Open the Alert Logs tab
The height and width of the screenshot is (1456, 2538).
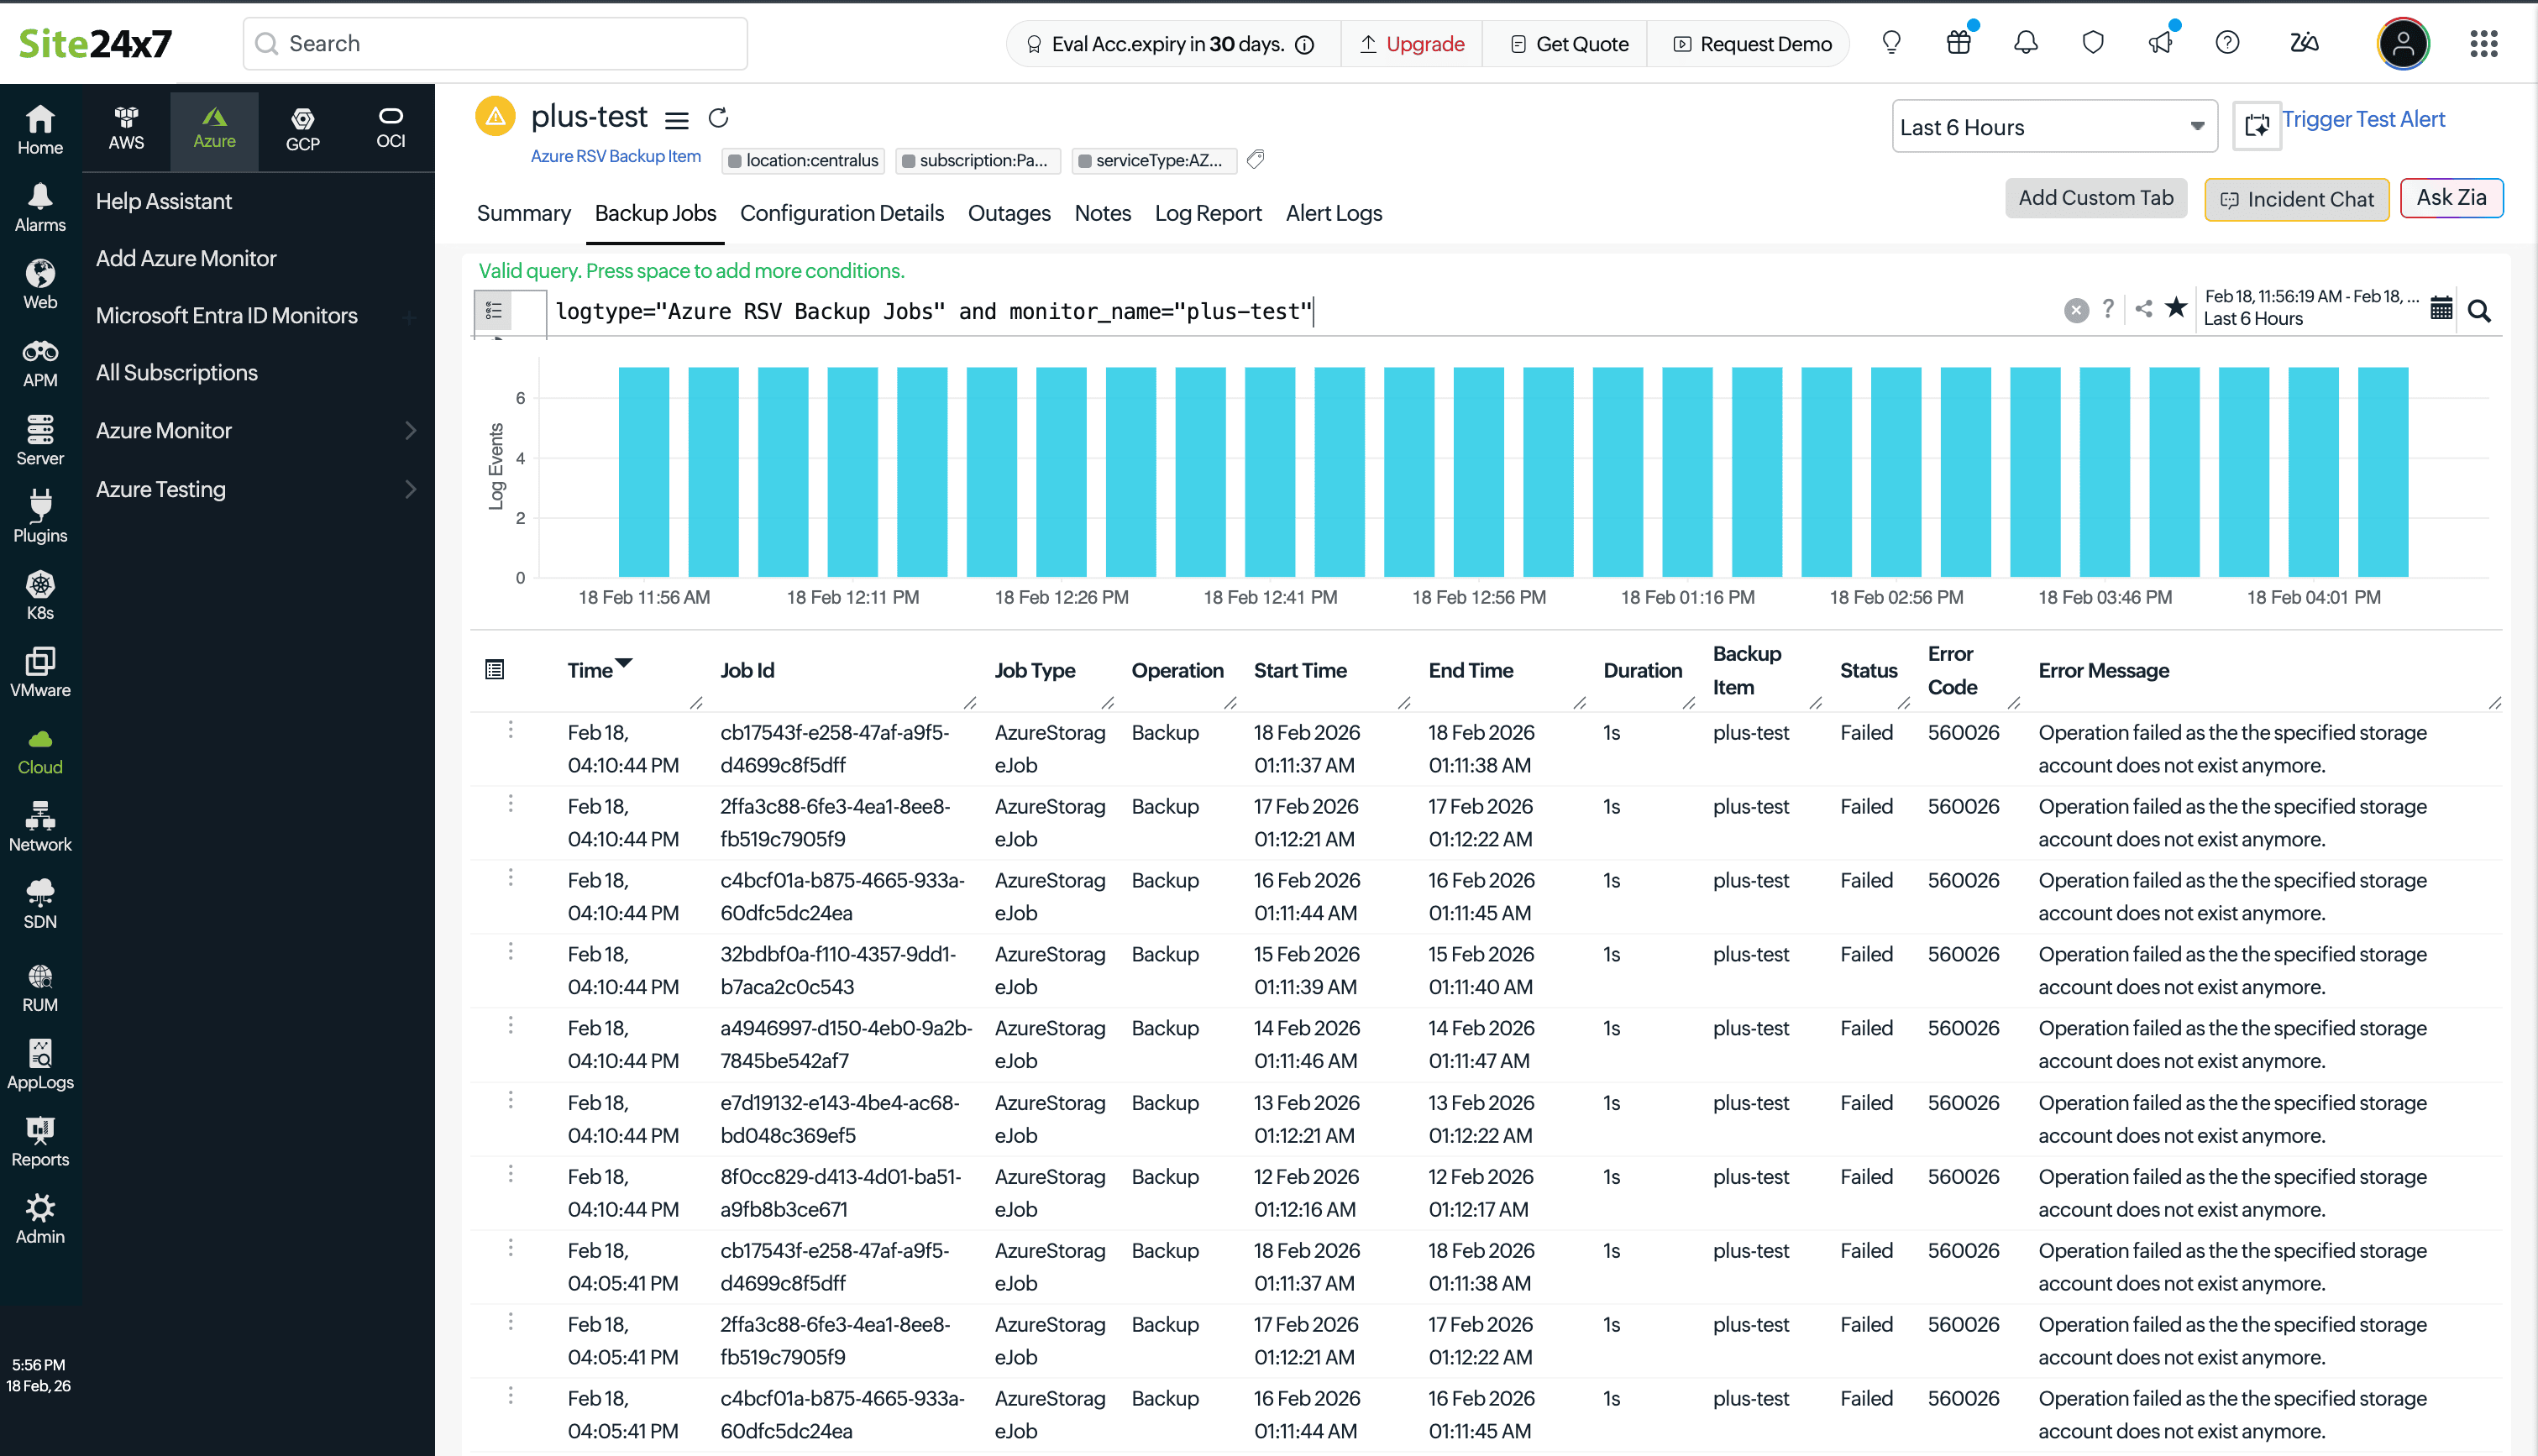pyautogui.click(x=1334, y=213)
